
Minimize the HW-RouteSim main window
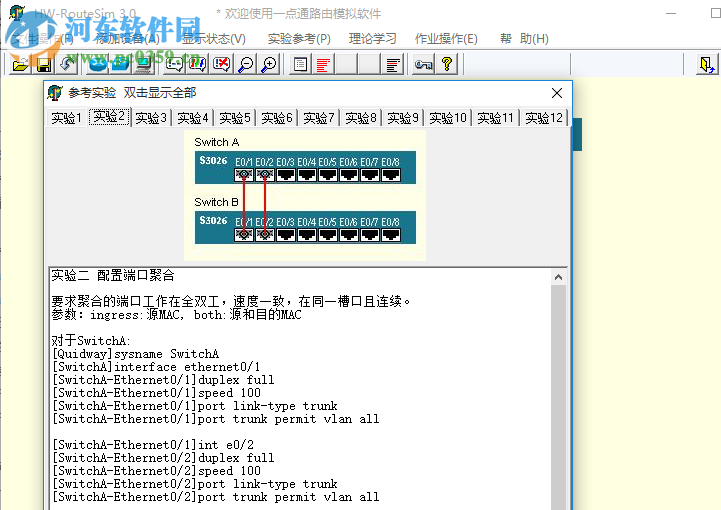(x=671, y=13)
